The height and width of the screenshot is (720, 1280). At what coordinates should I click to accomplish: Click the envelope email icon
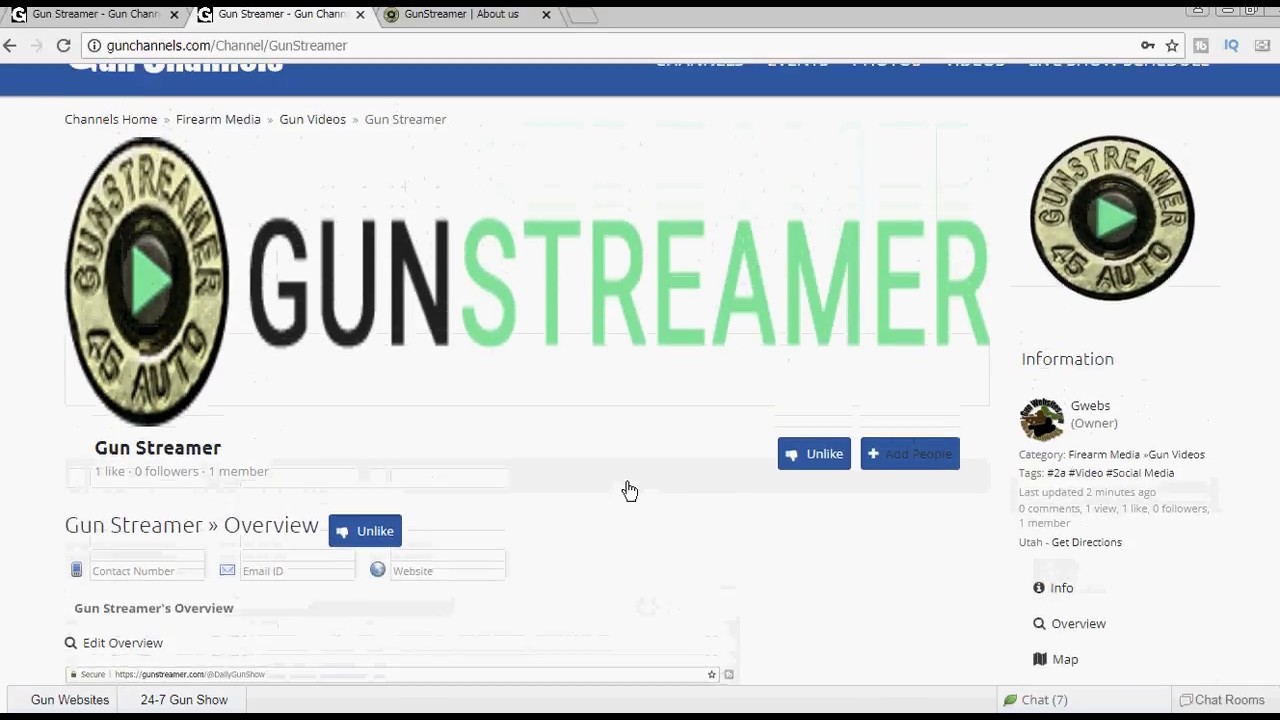[x=227, y=570]
